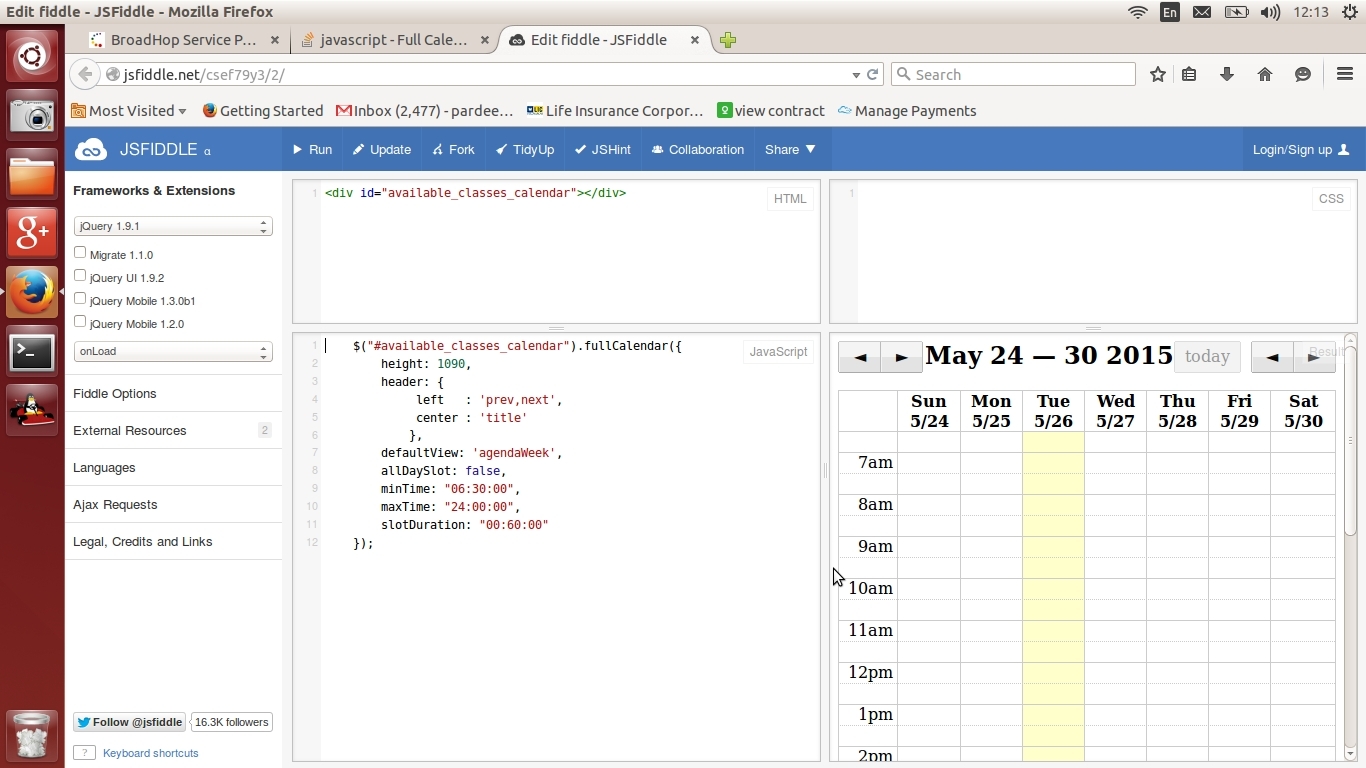Click the right-side prev arrow in calendar
Viewport: 1366px width, 768px height.
pyautogui.click(x=1272, y=357)
